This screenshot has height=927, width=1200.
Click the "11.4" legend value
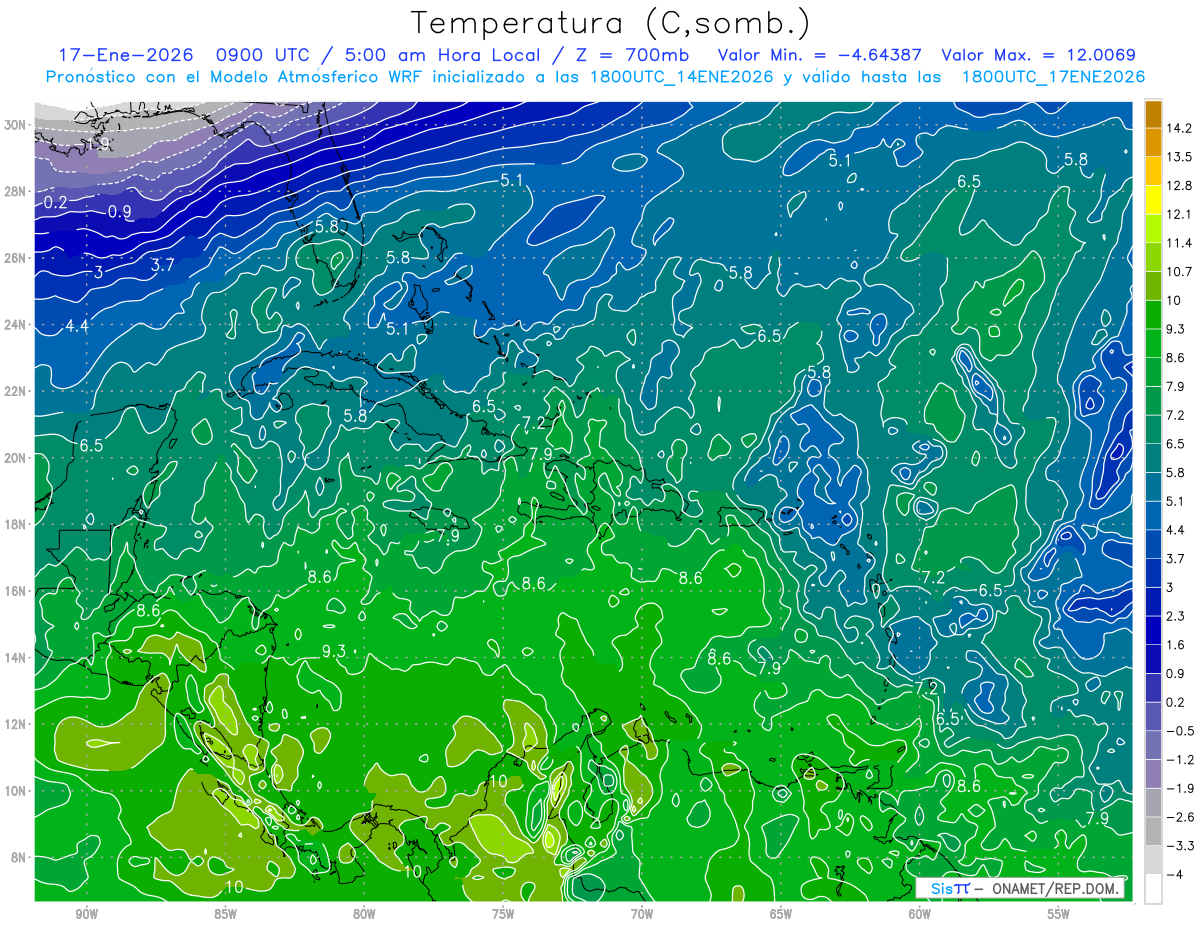pos(1177,243)
